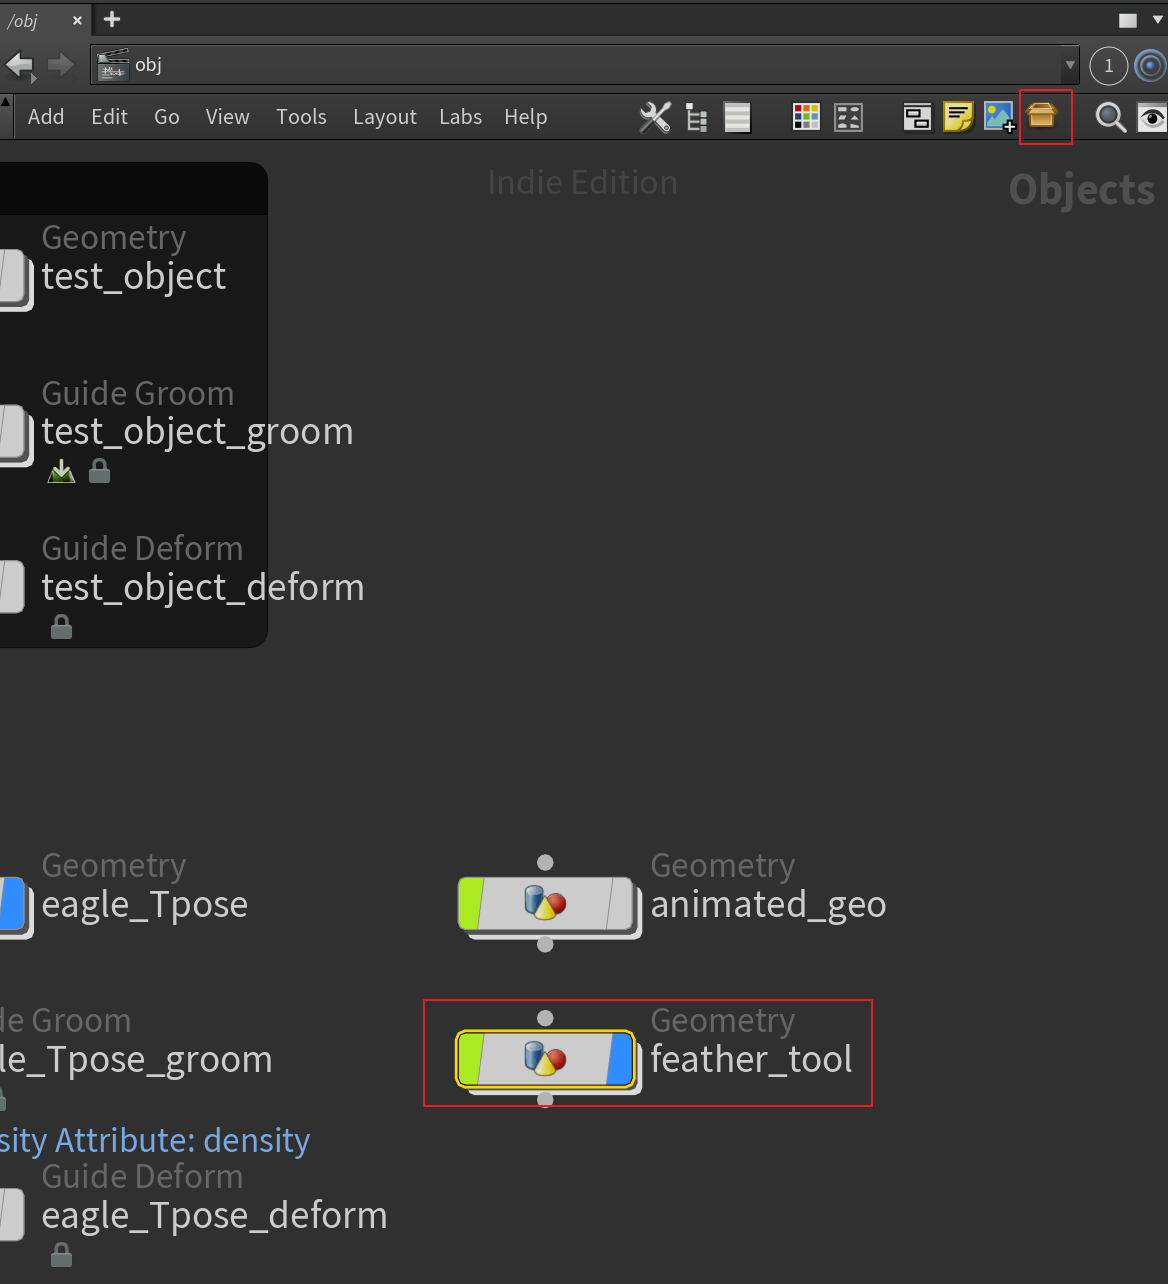The width and height of the screenshot is (1168, 1284).
Task: Toggle feather_tool blue display flag
Action: click(x=621, y=1059)
